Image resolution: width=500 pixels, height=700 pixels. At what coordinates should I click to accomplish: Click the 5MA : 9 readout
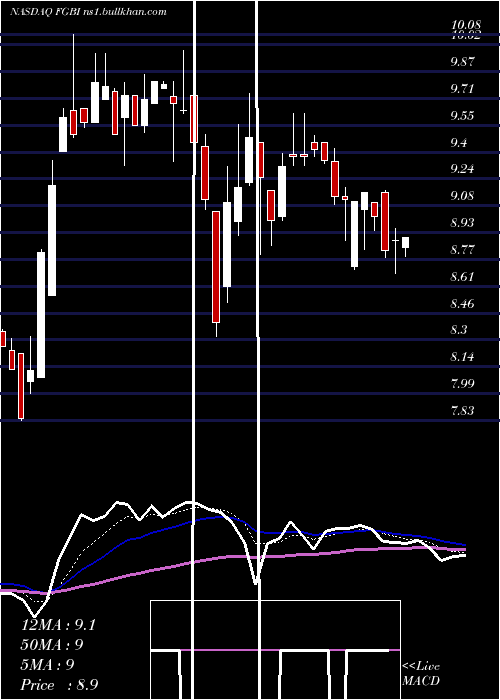click(x=47, y=665)
